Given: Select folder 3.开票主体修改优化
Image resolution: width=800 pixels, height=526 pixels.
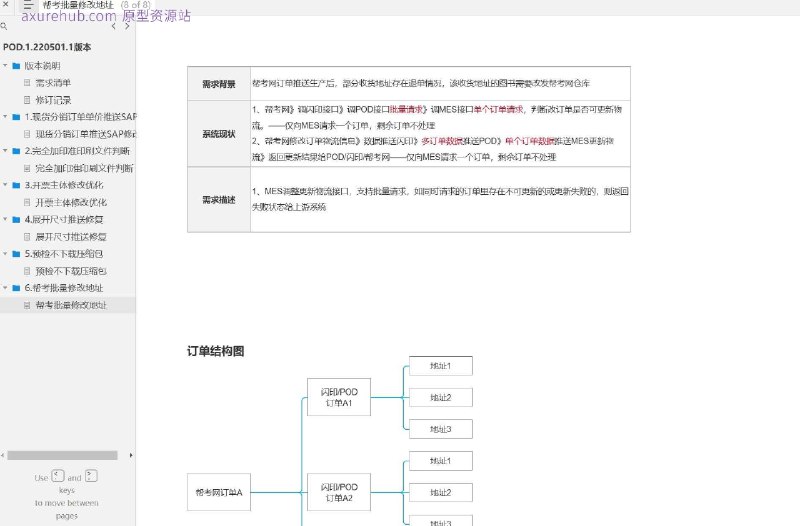Looking at the screenshot, I should point(64,185).
